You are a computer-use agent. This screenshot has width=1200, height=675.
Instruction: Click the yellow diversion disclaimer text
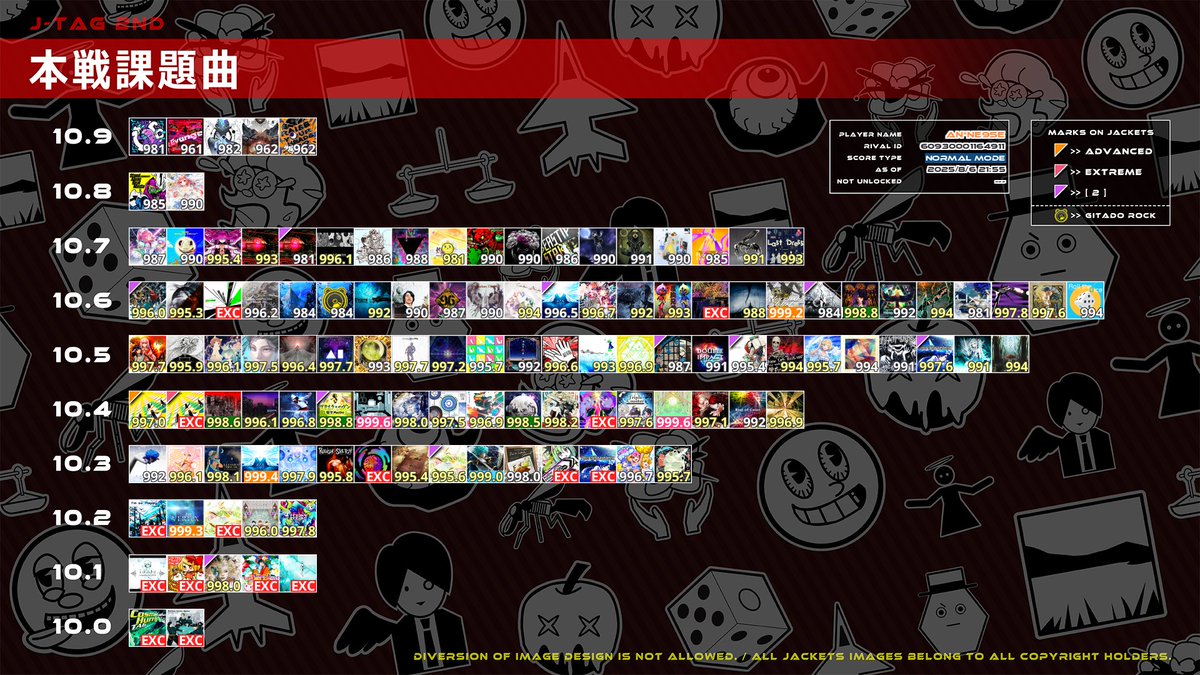[x=792, y=657]
